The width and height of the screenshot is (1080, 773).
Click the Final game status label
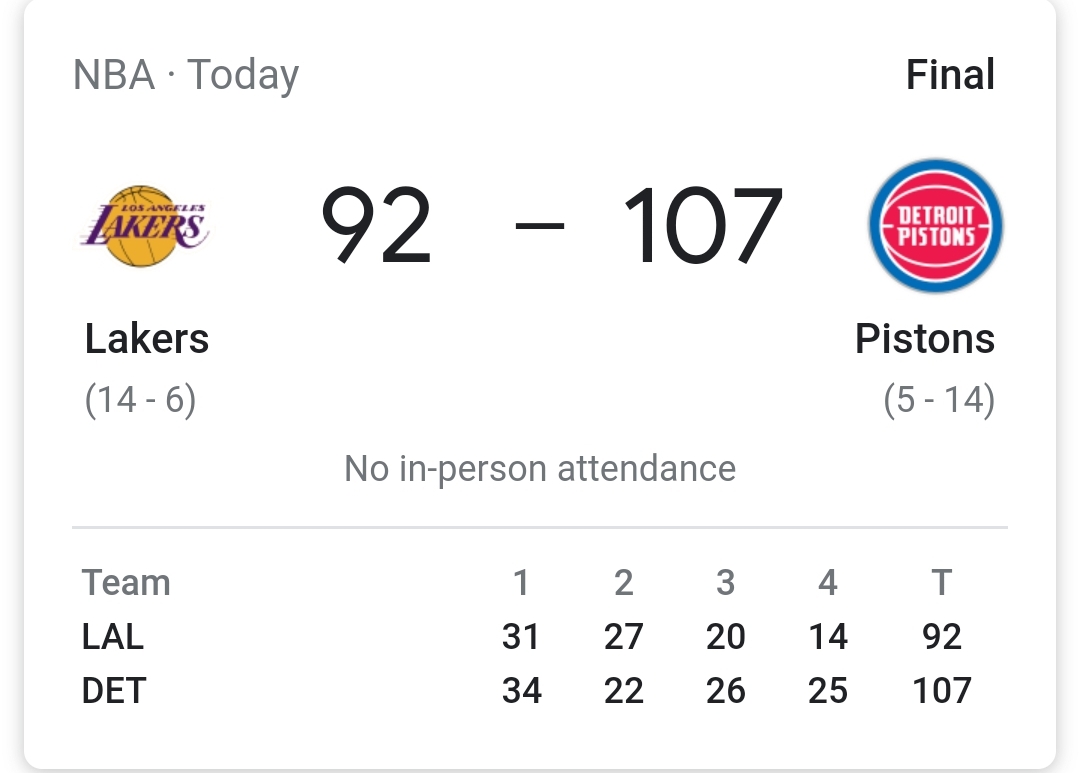[x=950, y=74]
